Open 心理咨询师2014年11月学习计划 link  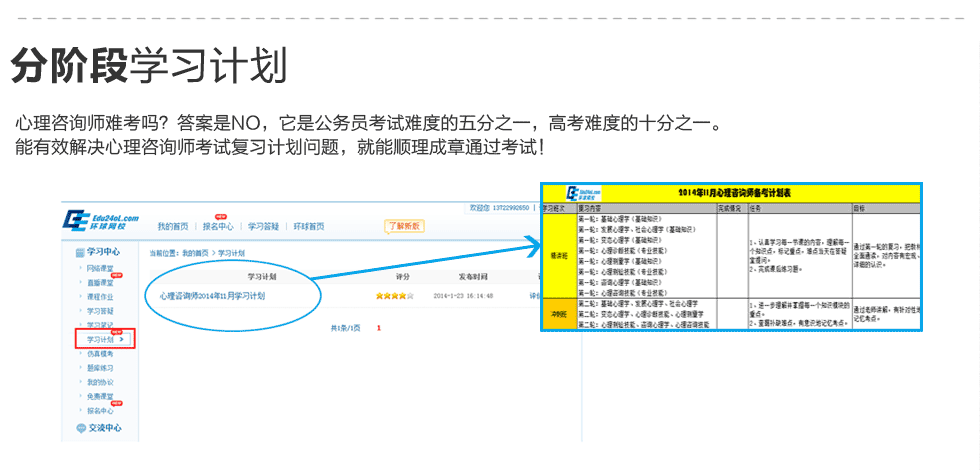point(212,296)
